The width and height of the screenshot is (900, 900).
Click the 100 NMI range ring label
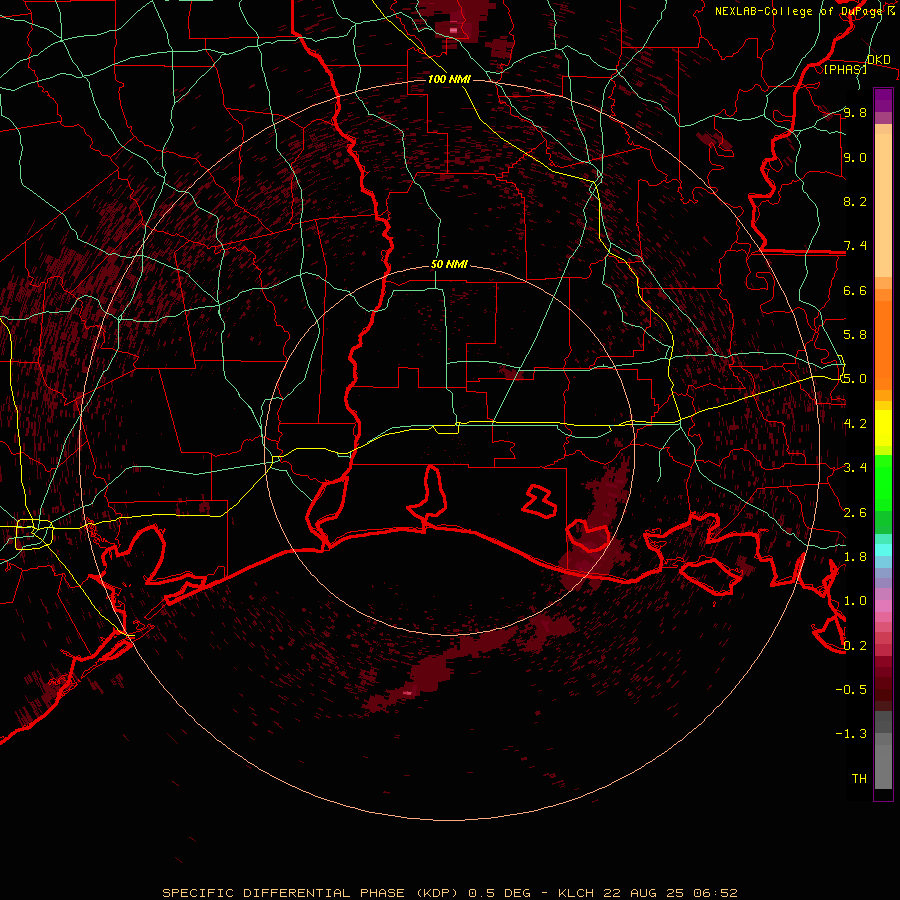point(449,79)
